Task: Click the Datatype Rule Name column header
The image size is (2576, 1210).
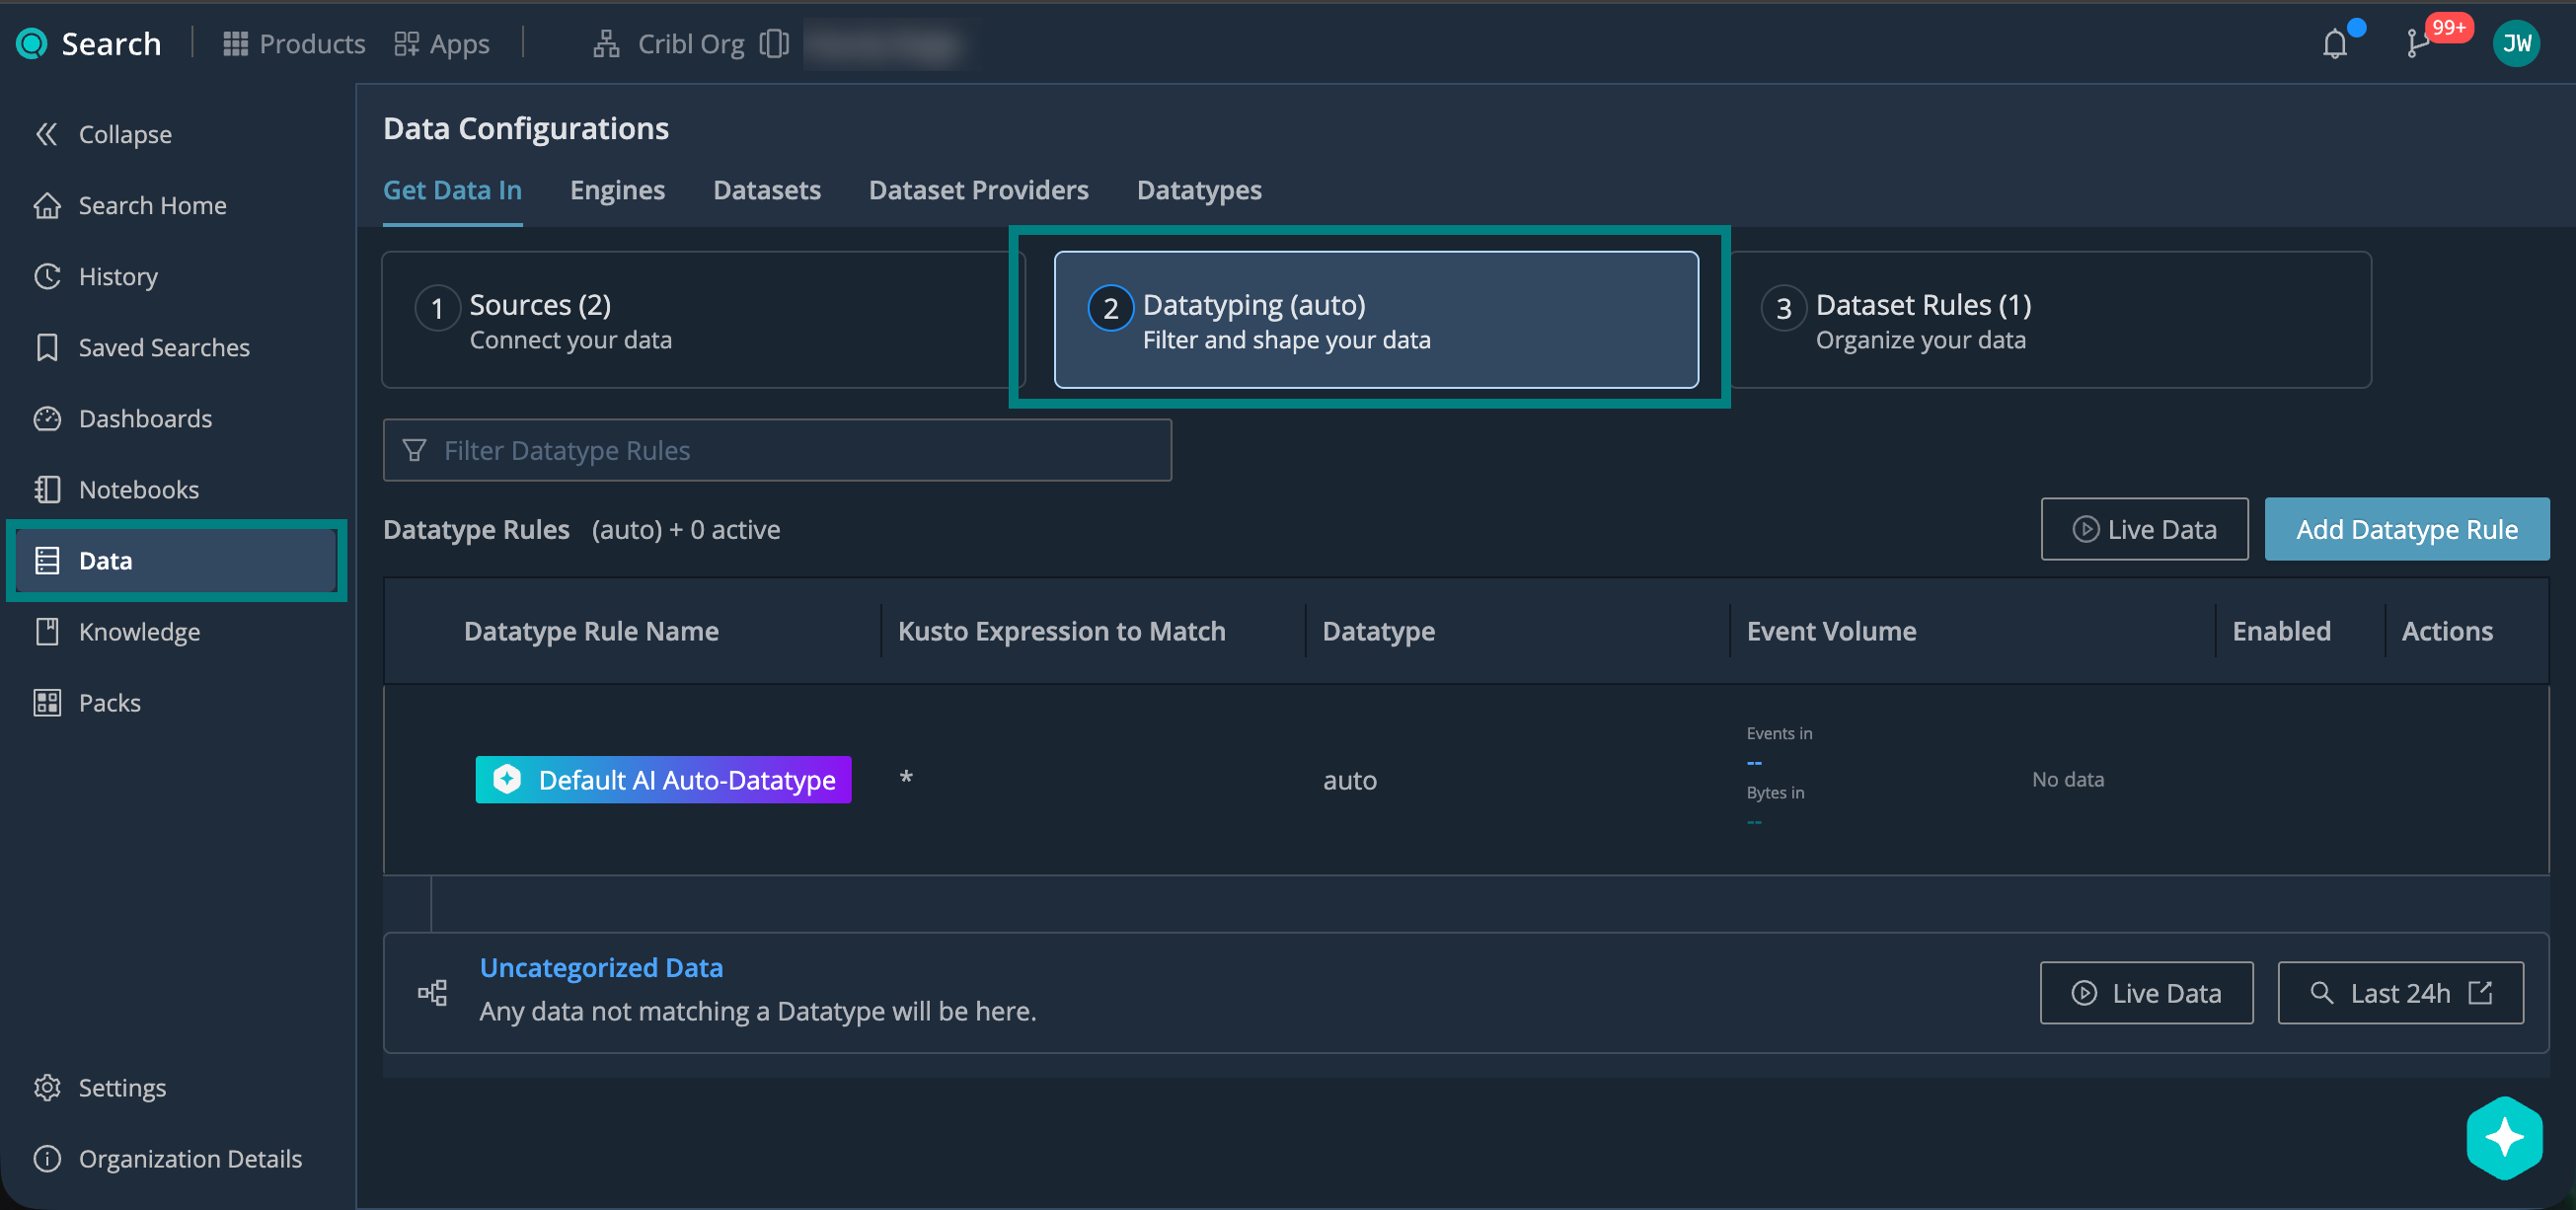Action: [591, 631]
